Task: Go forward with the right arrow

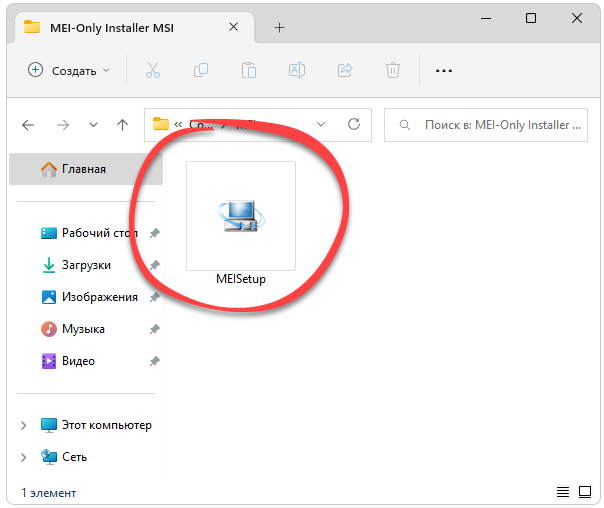Action: [63, 125]
